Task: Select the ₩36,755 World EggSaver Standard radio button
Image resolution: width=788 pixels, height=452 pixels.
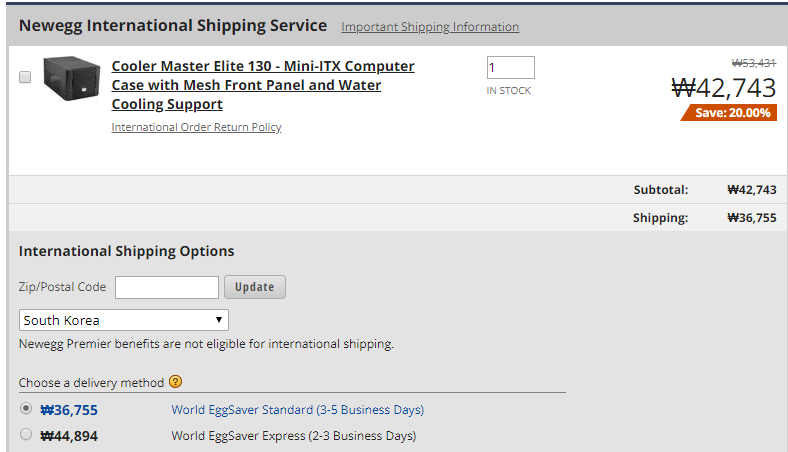Action: (x=26, y=408)
